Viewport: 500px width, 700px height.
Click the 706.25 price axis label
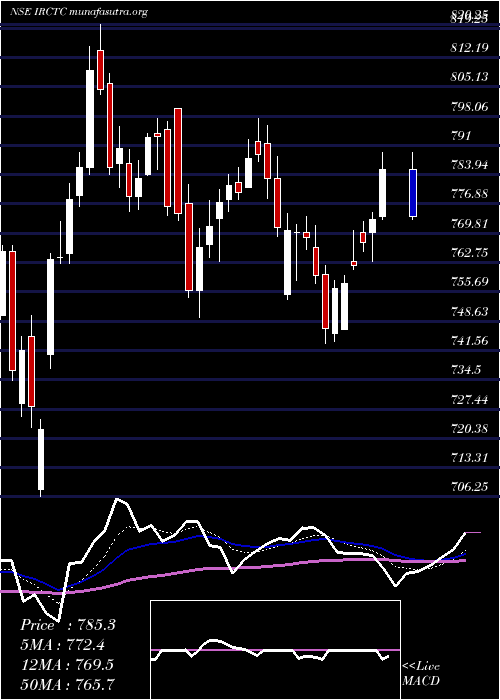tap(470, 488)
